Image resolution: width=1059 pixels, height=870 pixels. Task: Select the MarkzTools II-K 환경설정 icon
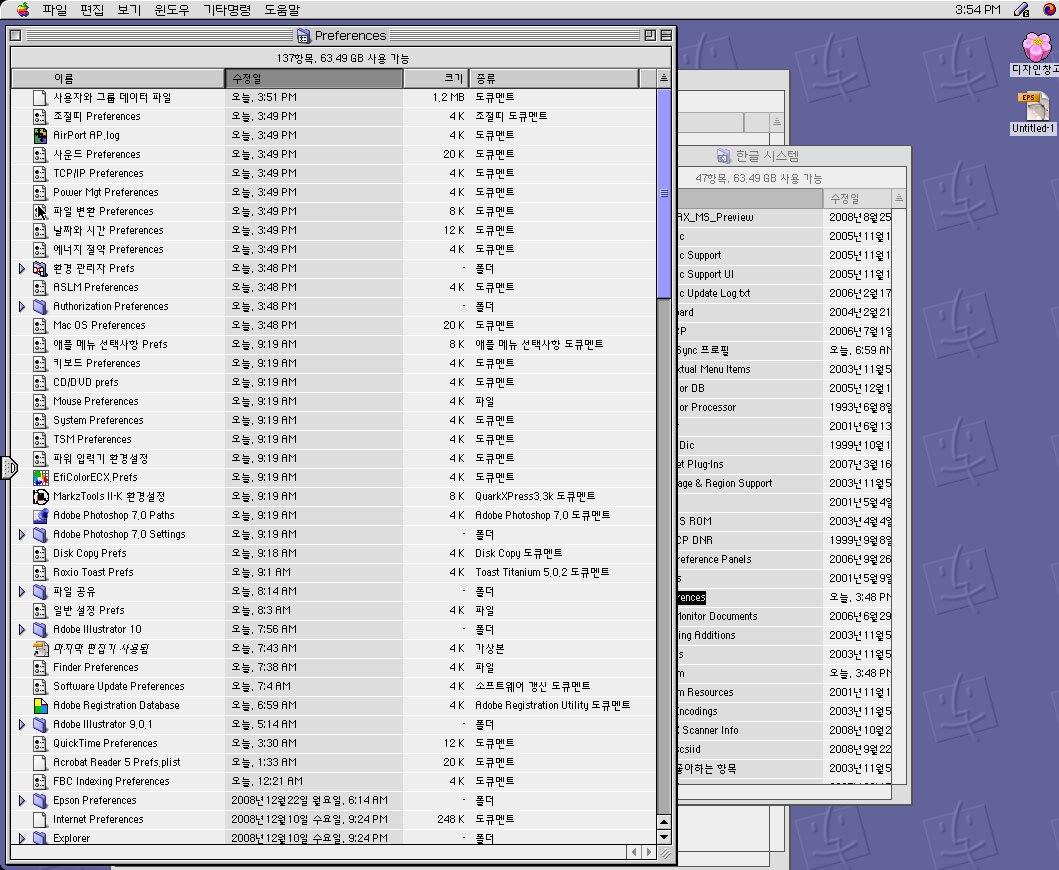(40, 496)
